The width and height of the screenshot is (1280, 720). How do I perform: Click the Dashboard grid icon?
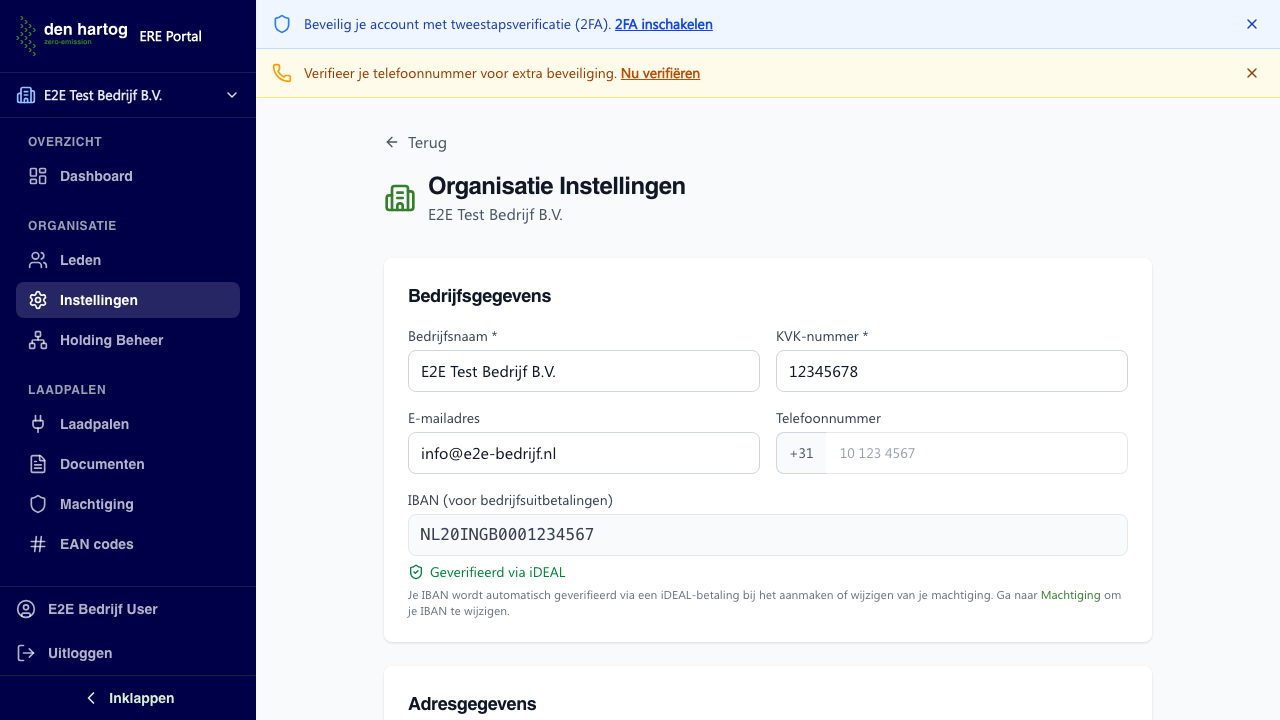click(38, 176)
